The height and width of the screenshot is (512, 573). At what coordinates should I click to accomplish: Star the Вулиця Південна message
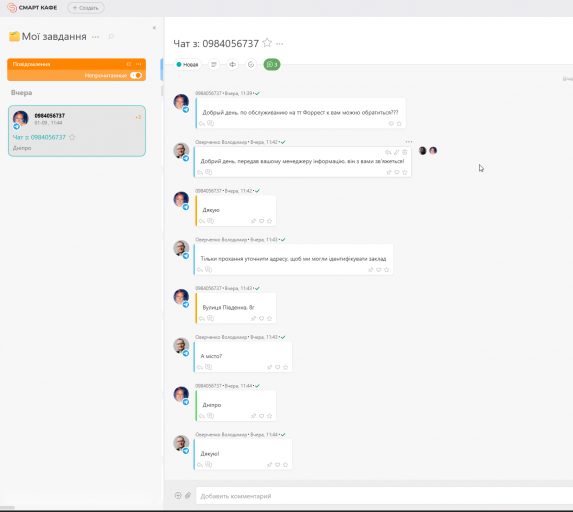[x=269, y=318]
